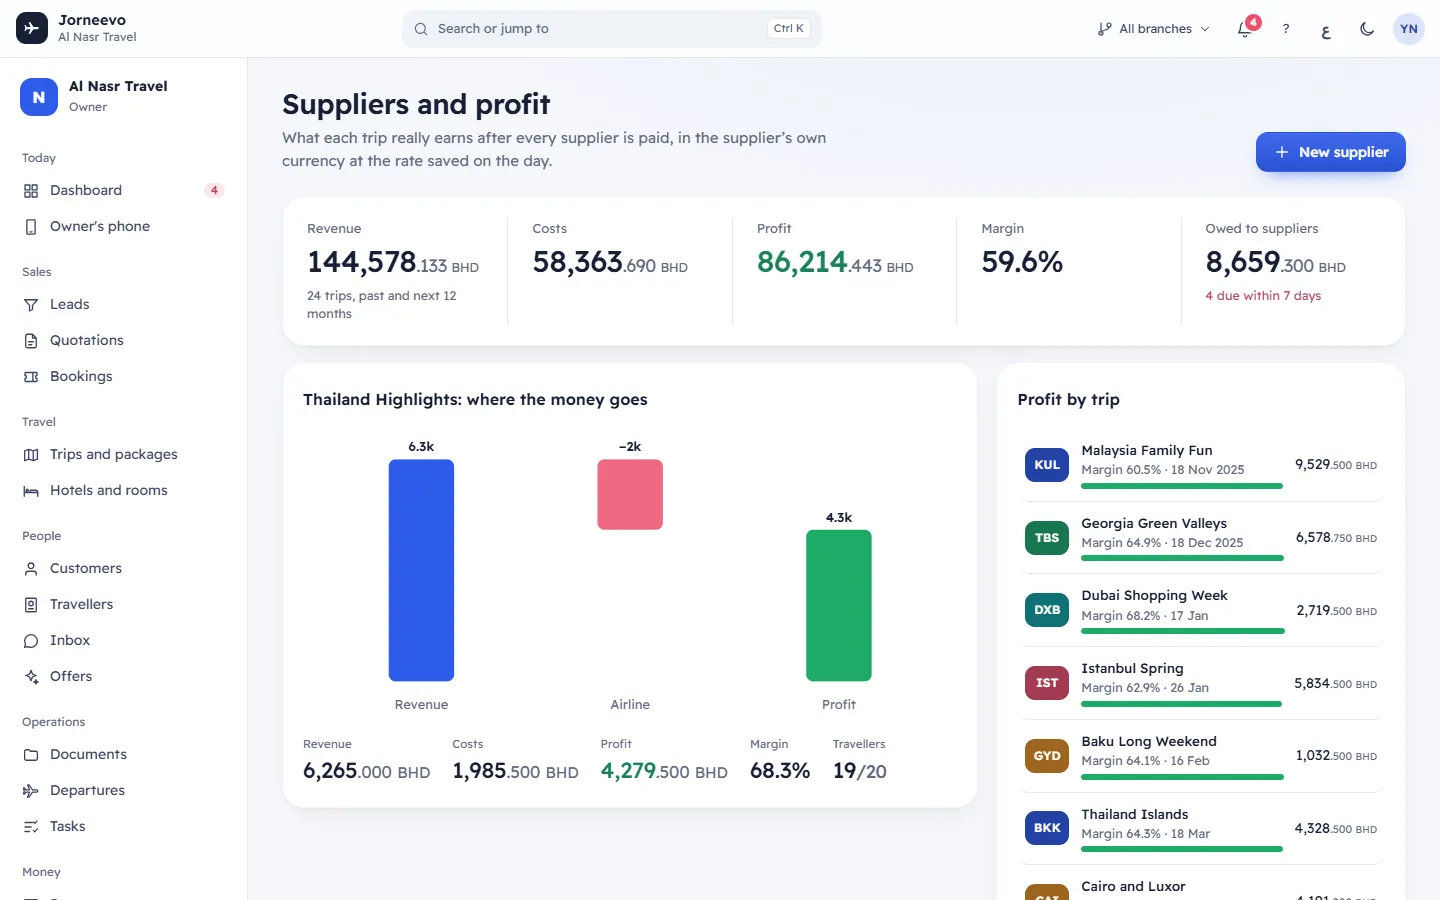Click the Customers person icon
Screen dimensions: 1440x900
pos(31,569)
